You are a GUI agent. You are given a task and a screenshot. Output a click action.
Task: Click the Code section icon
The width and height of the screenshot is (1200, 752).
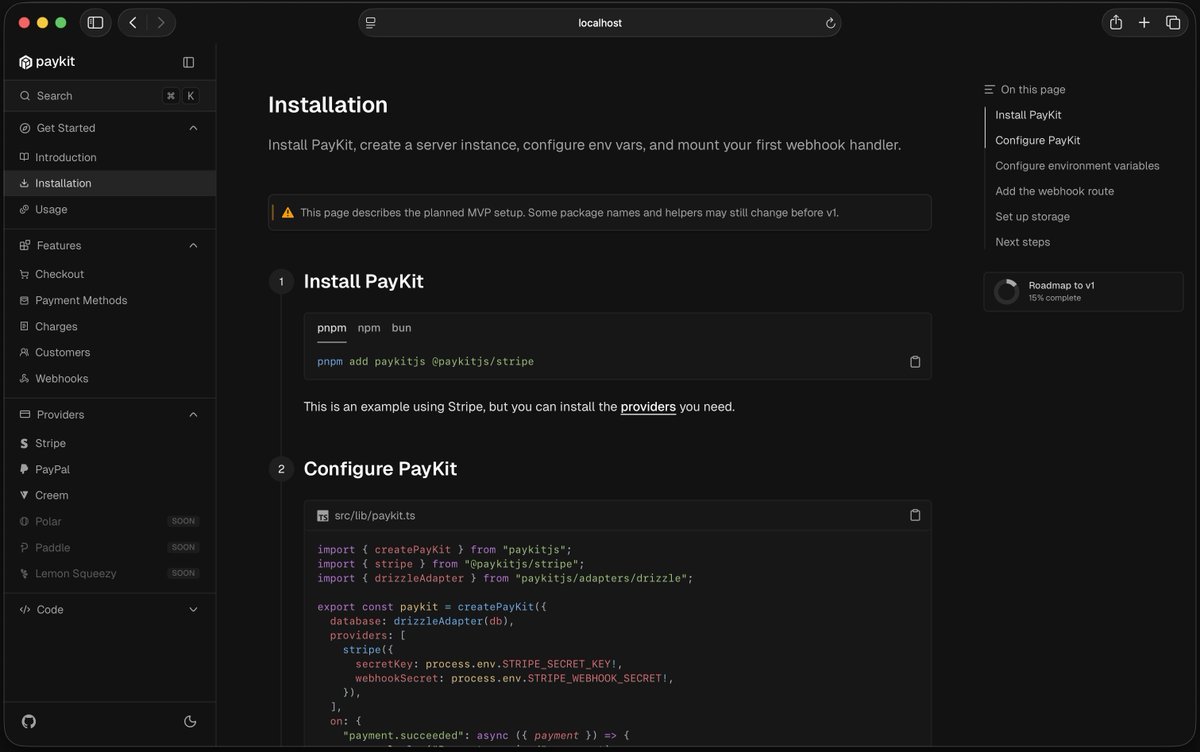pos(25,609)
